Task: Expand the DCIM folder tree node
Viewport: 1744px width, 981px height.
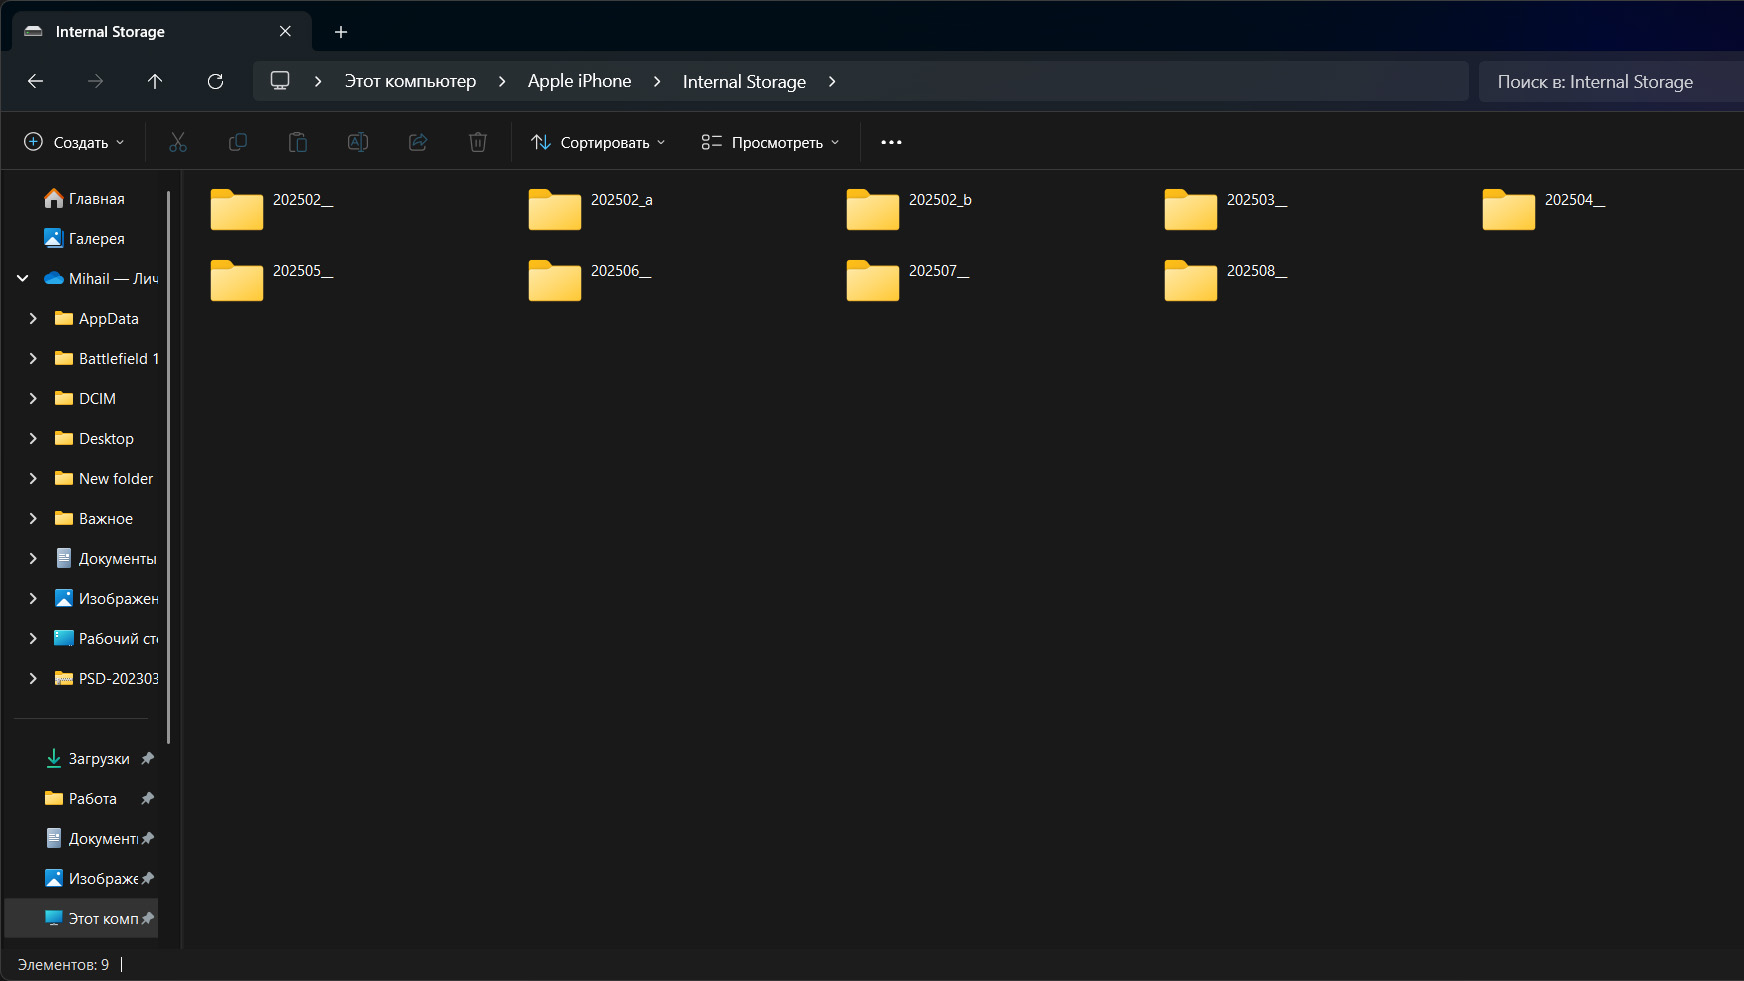Action: [33, 398]
